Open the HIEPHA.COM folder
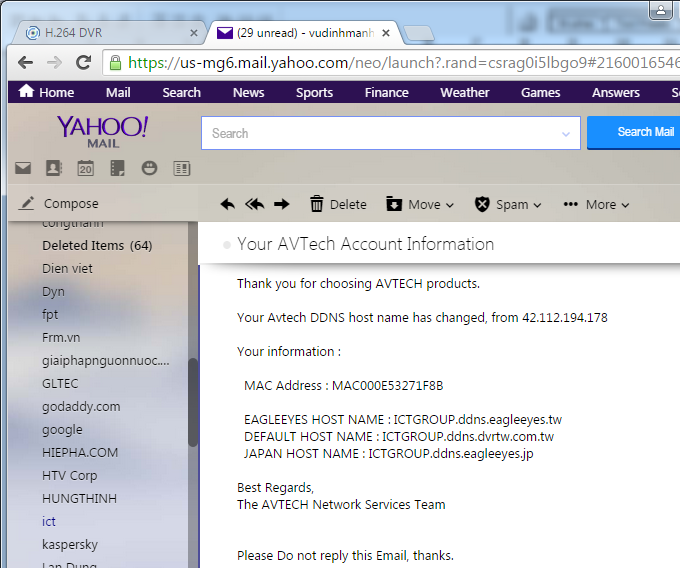Image resolution: width=680 pixels, height=568 pixels. (80, 453)
